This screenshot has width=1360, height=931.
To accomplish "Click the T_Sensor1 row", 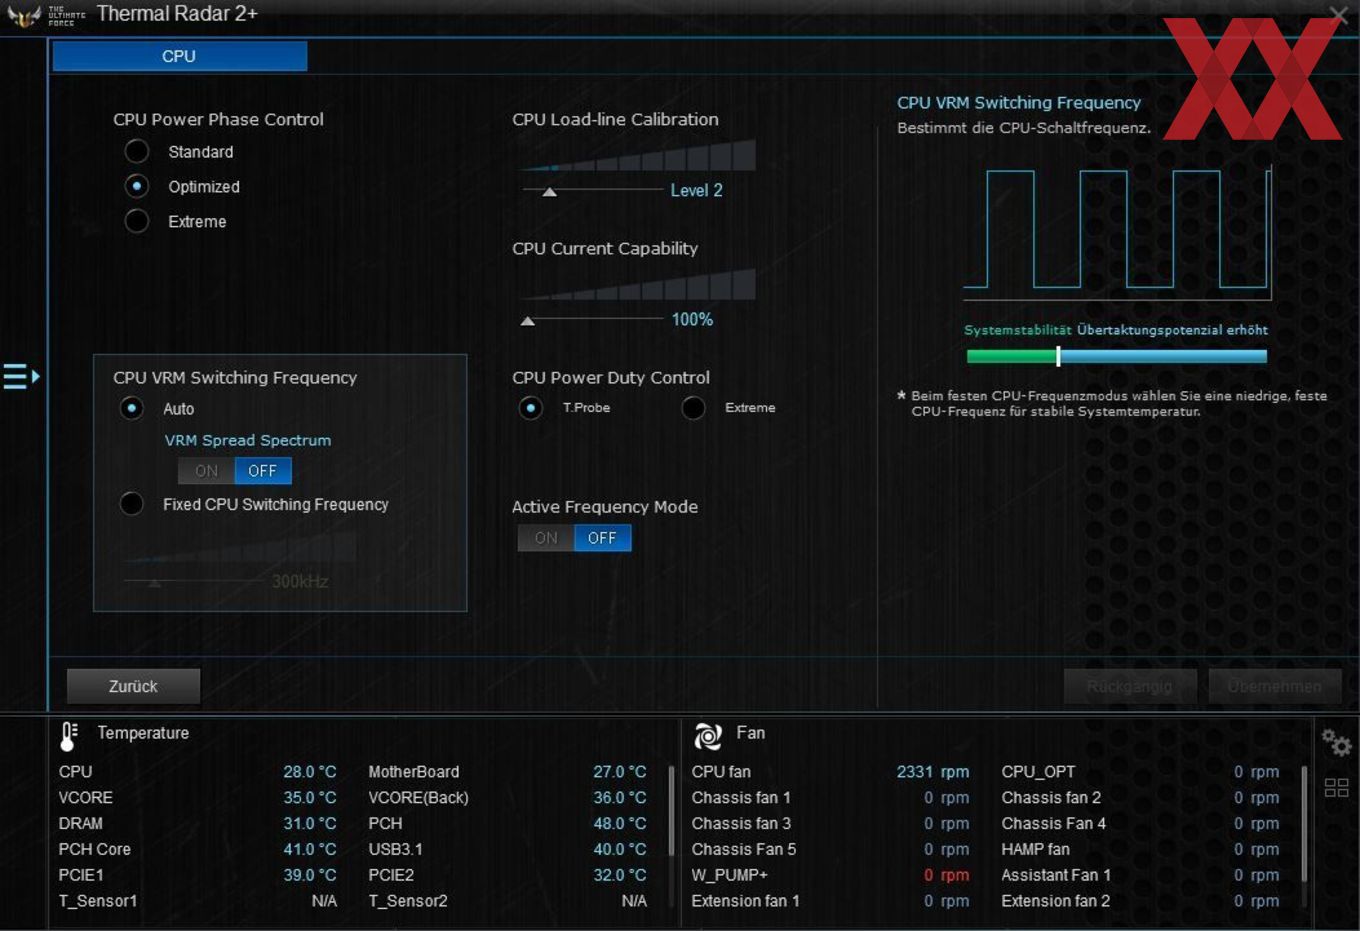I will (198, 901).
